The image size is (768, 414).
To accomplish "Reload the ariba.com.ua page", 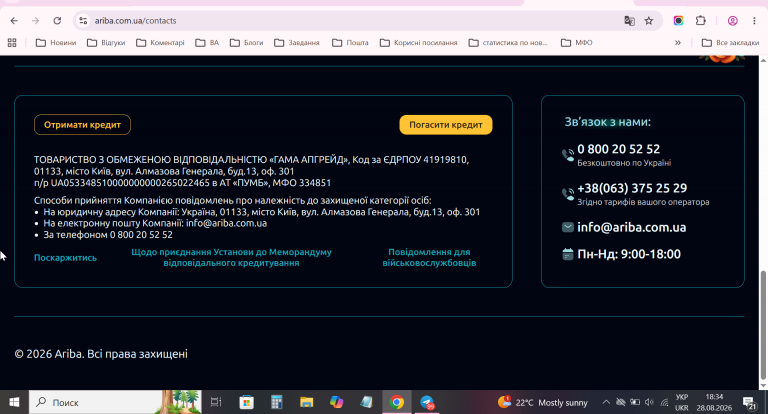I will click(x=57, y=21).
